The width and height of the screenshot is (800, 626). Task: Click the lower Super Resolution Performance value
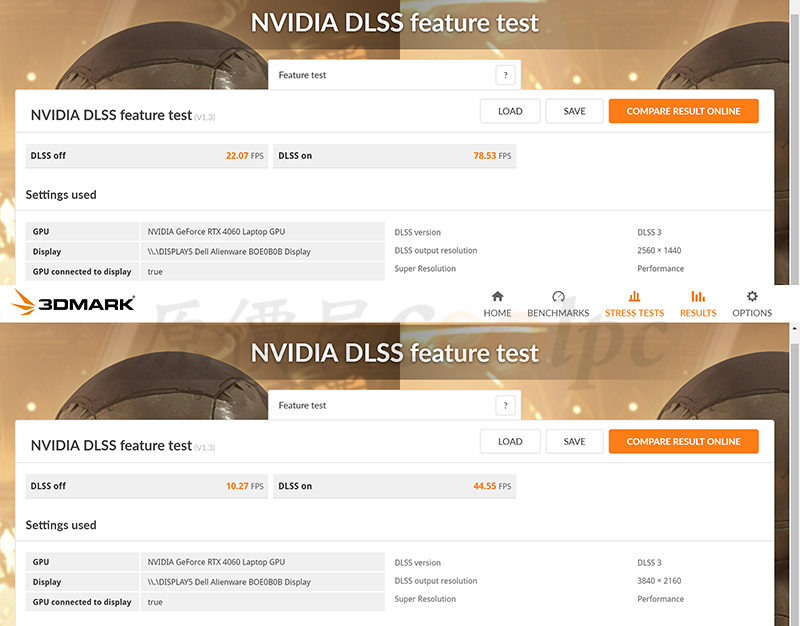660,599
